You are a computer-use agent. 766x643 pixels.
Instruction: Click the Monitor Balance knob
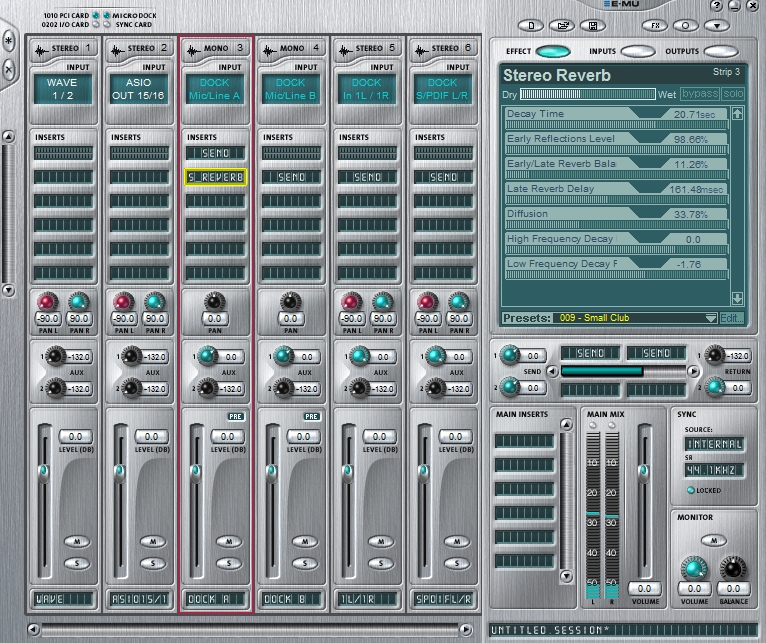(733, 568)
